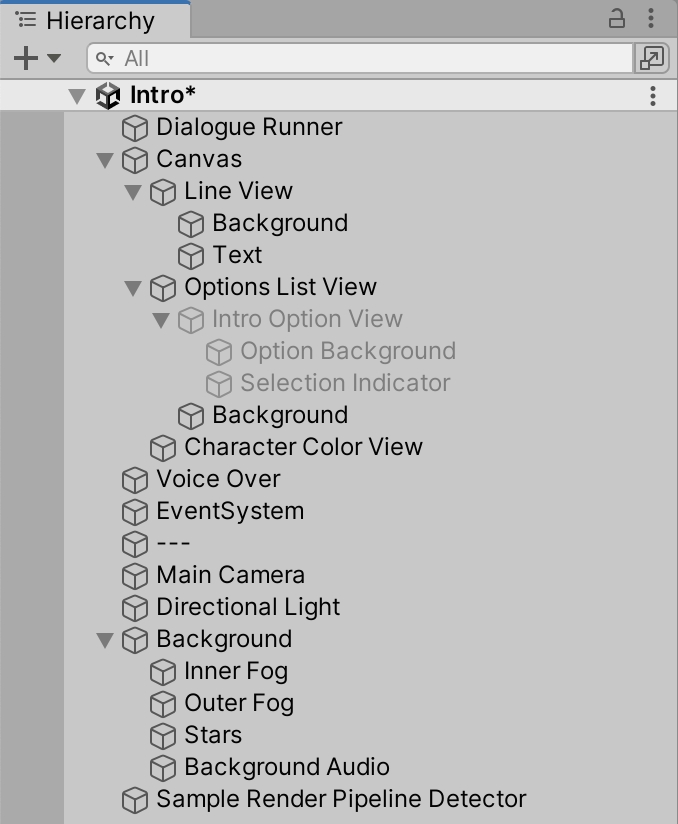Click the Main Camera cube icon
The width and height of the screenshot is (678, 824).
coord(134,576)
